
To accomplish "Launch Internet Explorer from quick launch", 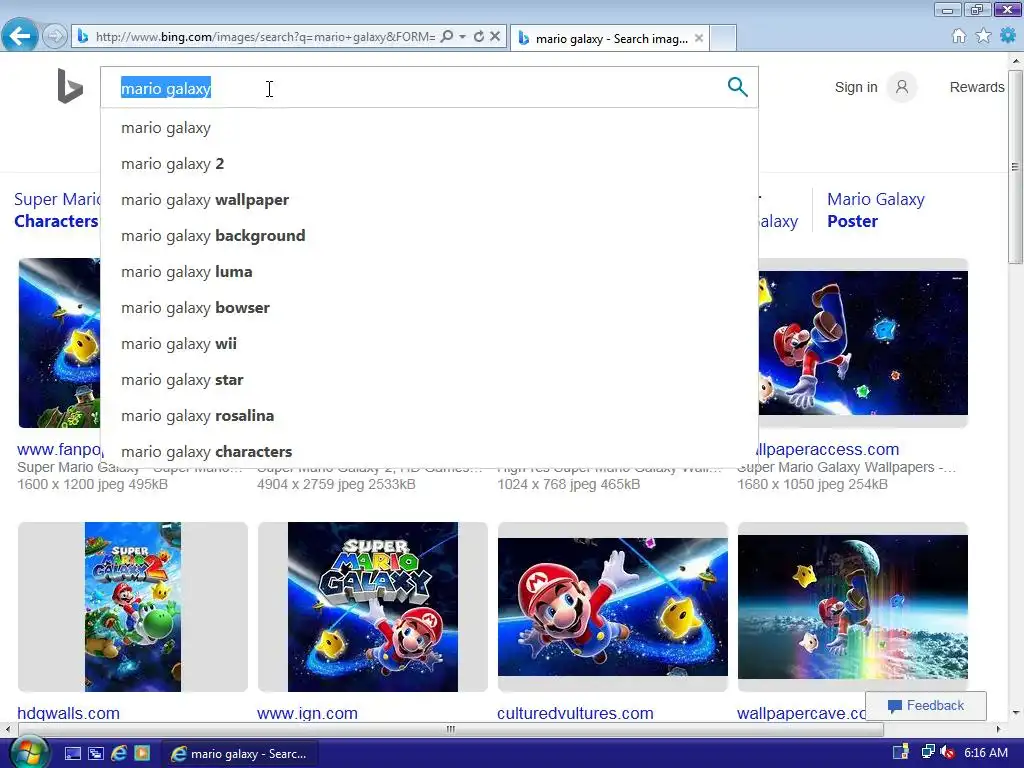I will coord(119,753).
